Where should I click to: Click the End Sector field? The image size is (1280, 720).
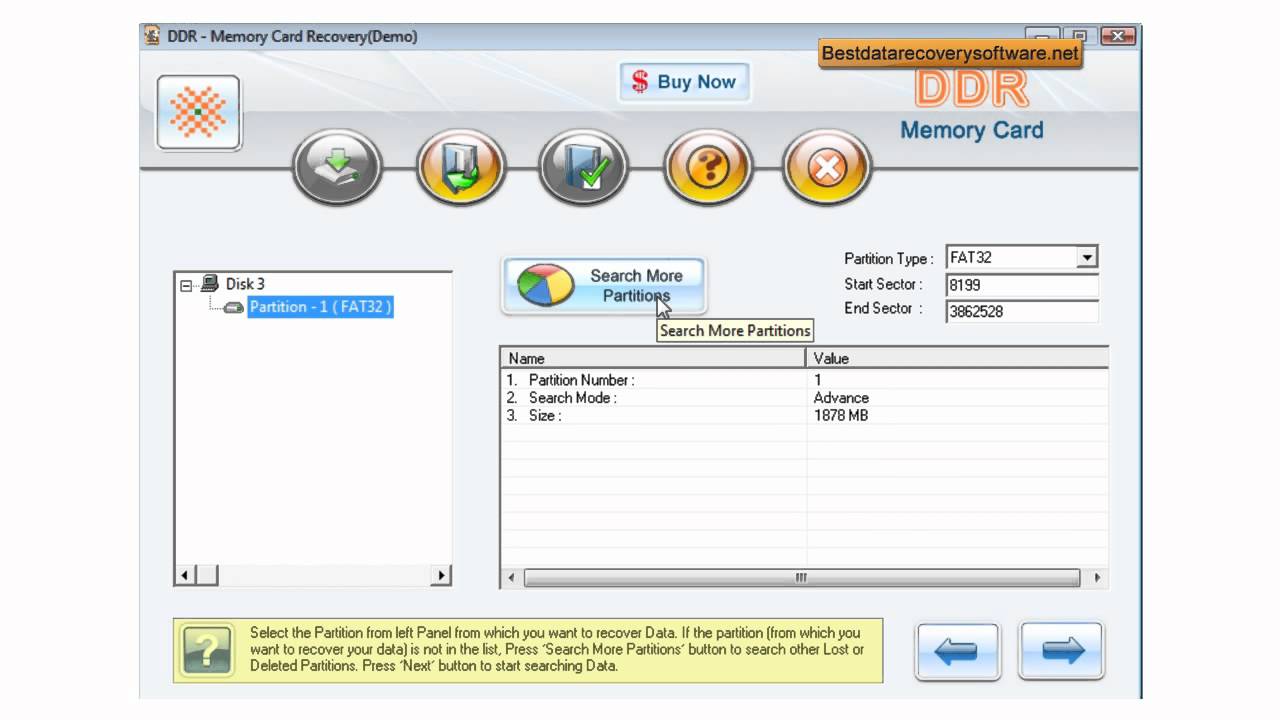(x=1022, y=311)
